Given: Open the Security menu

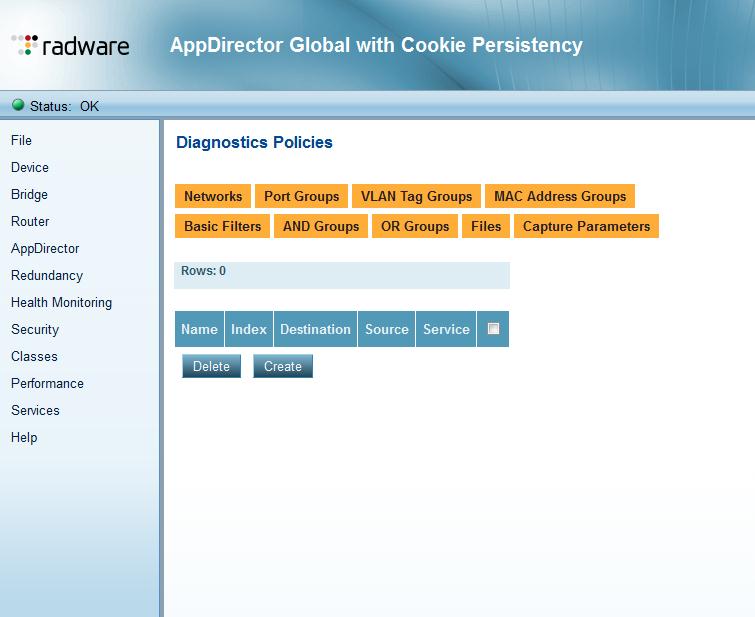Looking at the screenshot, I should [35, 329].
